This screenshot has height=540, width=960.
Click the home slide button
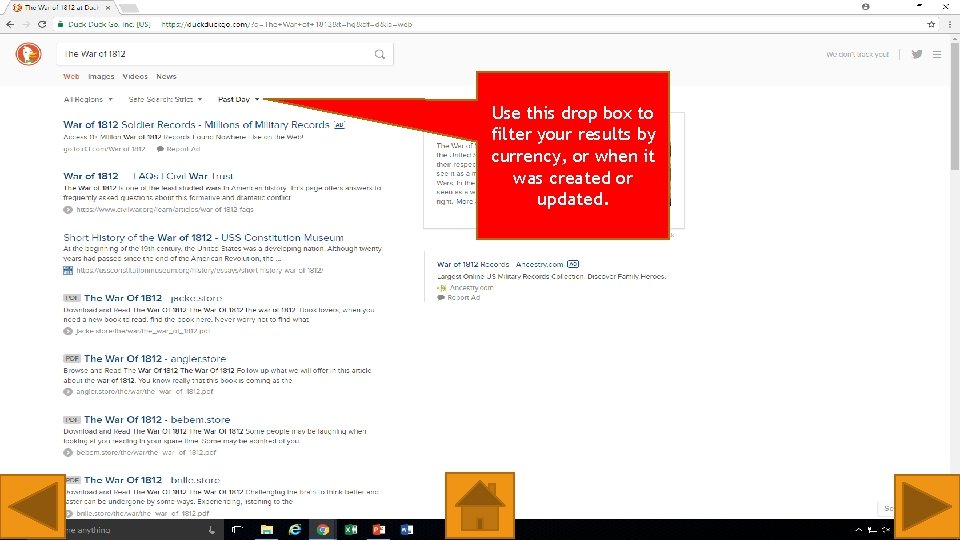click(x=479, y=506)
